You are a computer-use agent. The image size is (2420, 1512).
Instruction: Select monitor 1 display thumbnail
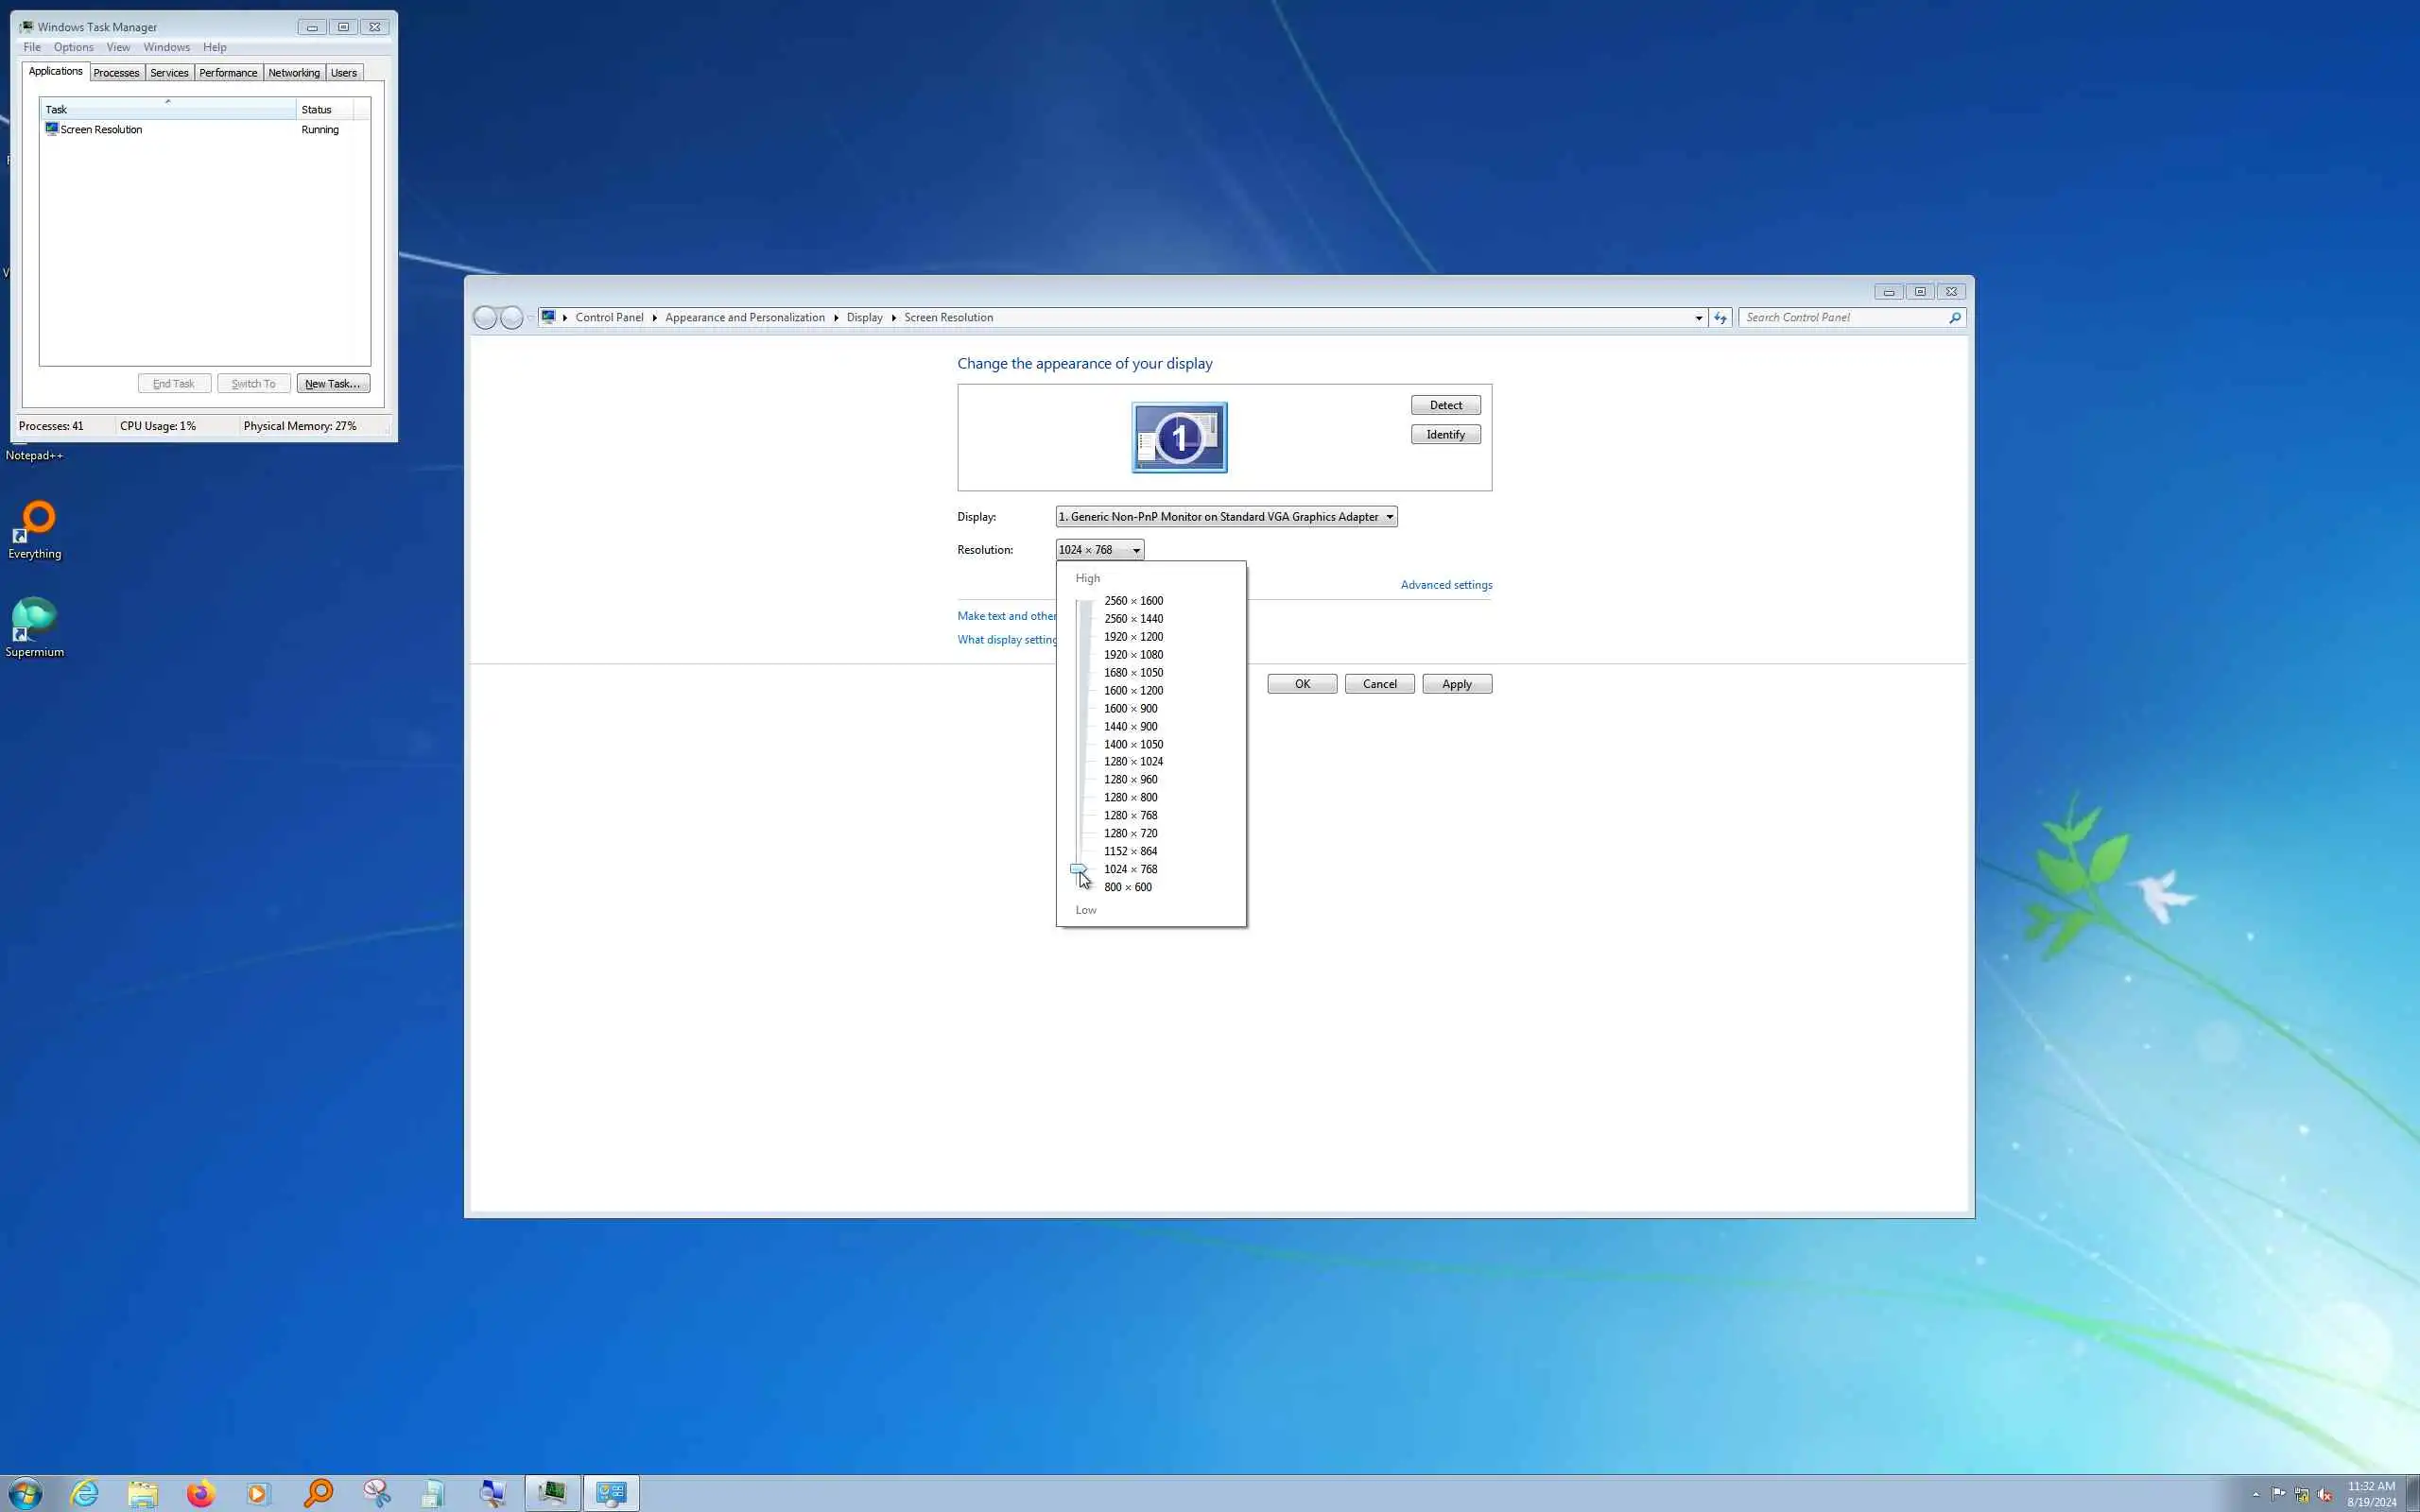(x=1179, y=437)
